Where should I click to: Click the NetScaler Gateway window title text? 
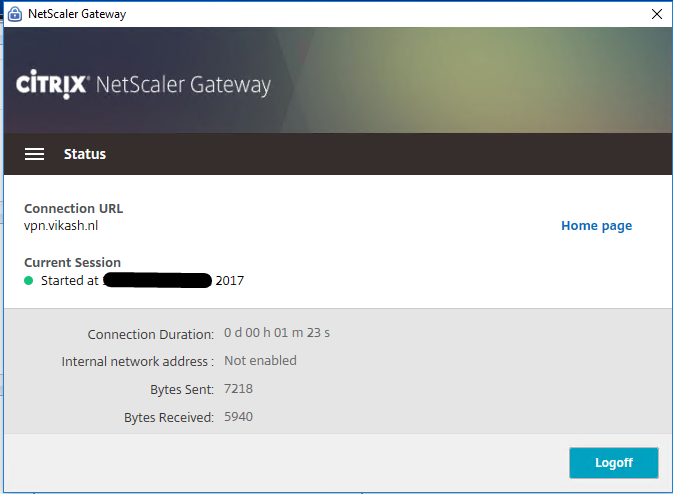[77, 14]
